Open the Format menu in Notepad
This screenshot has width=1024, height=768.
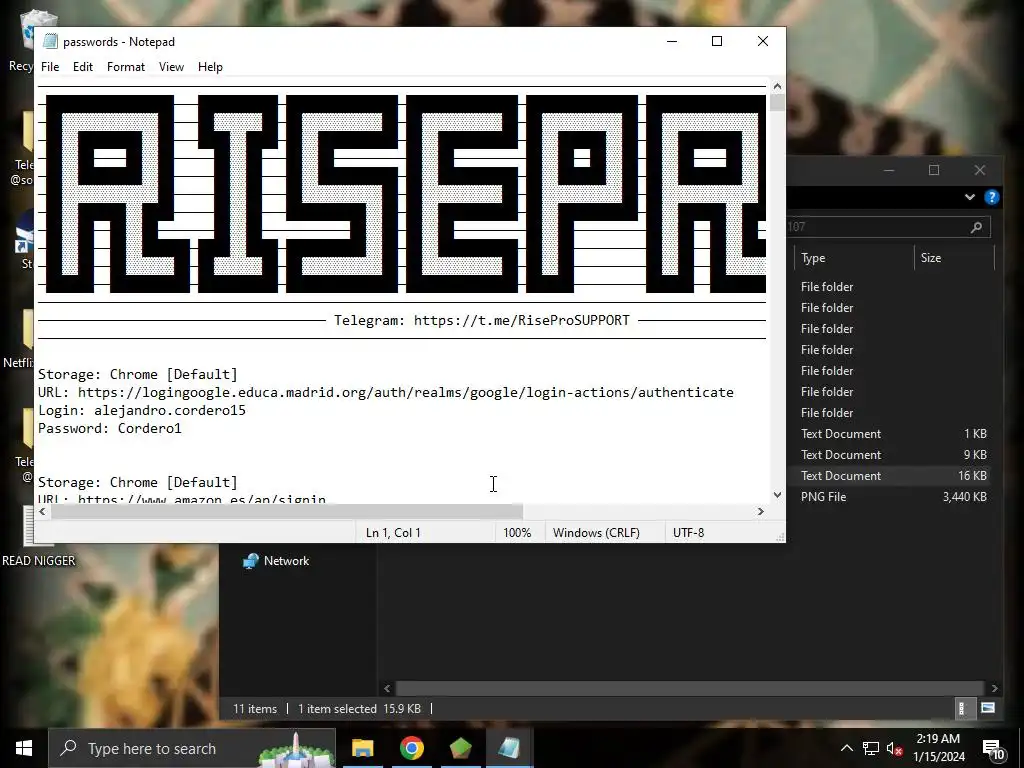point(125,67)
